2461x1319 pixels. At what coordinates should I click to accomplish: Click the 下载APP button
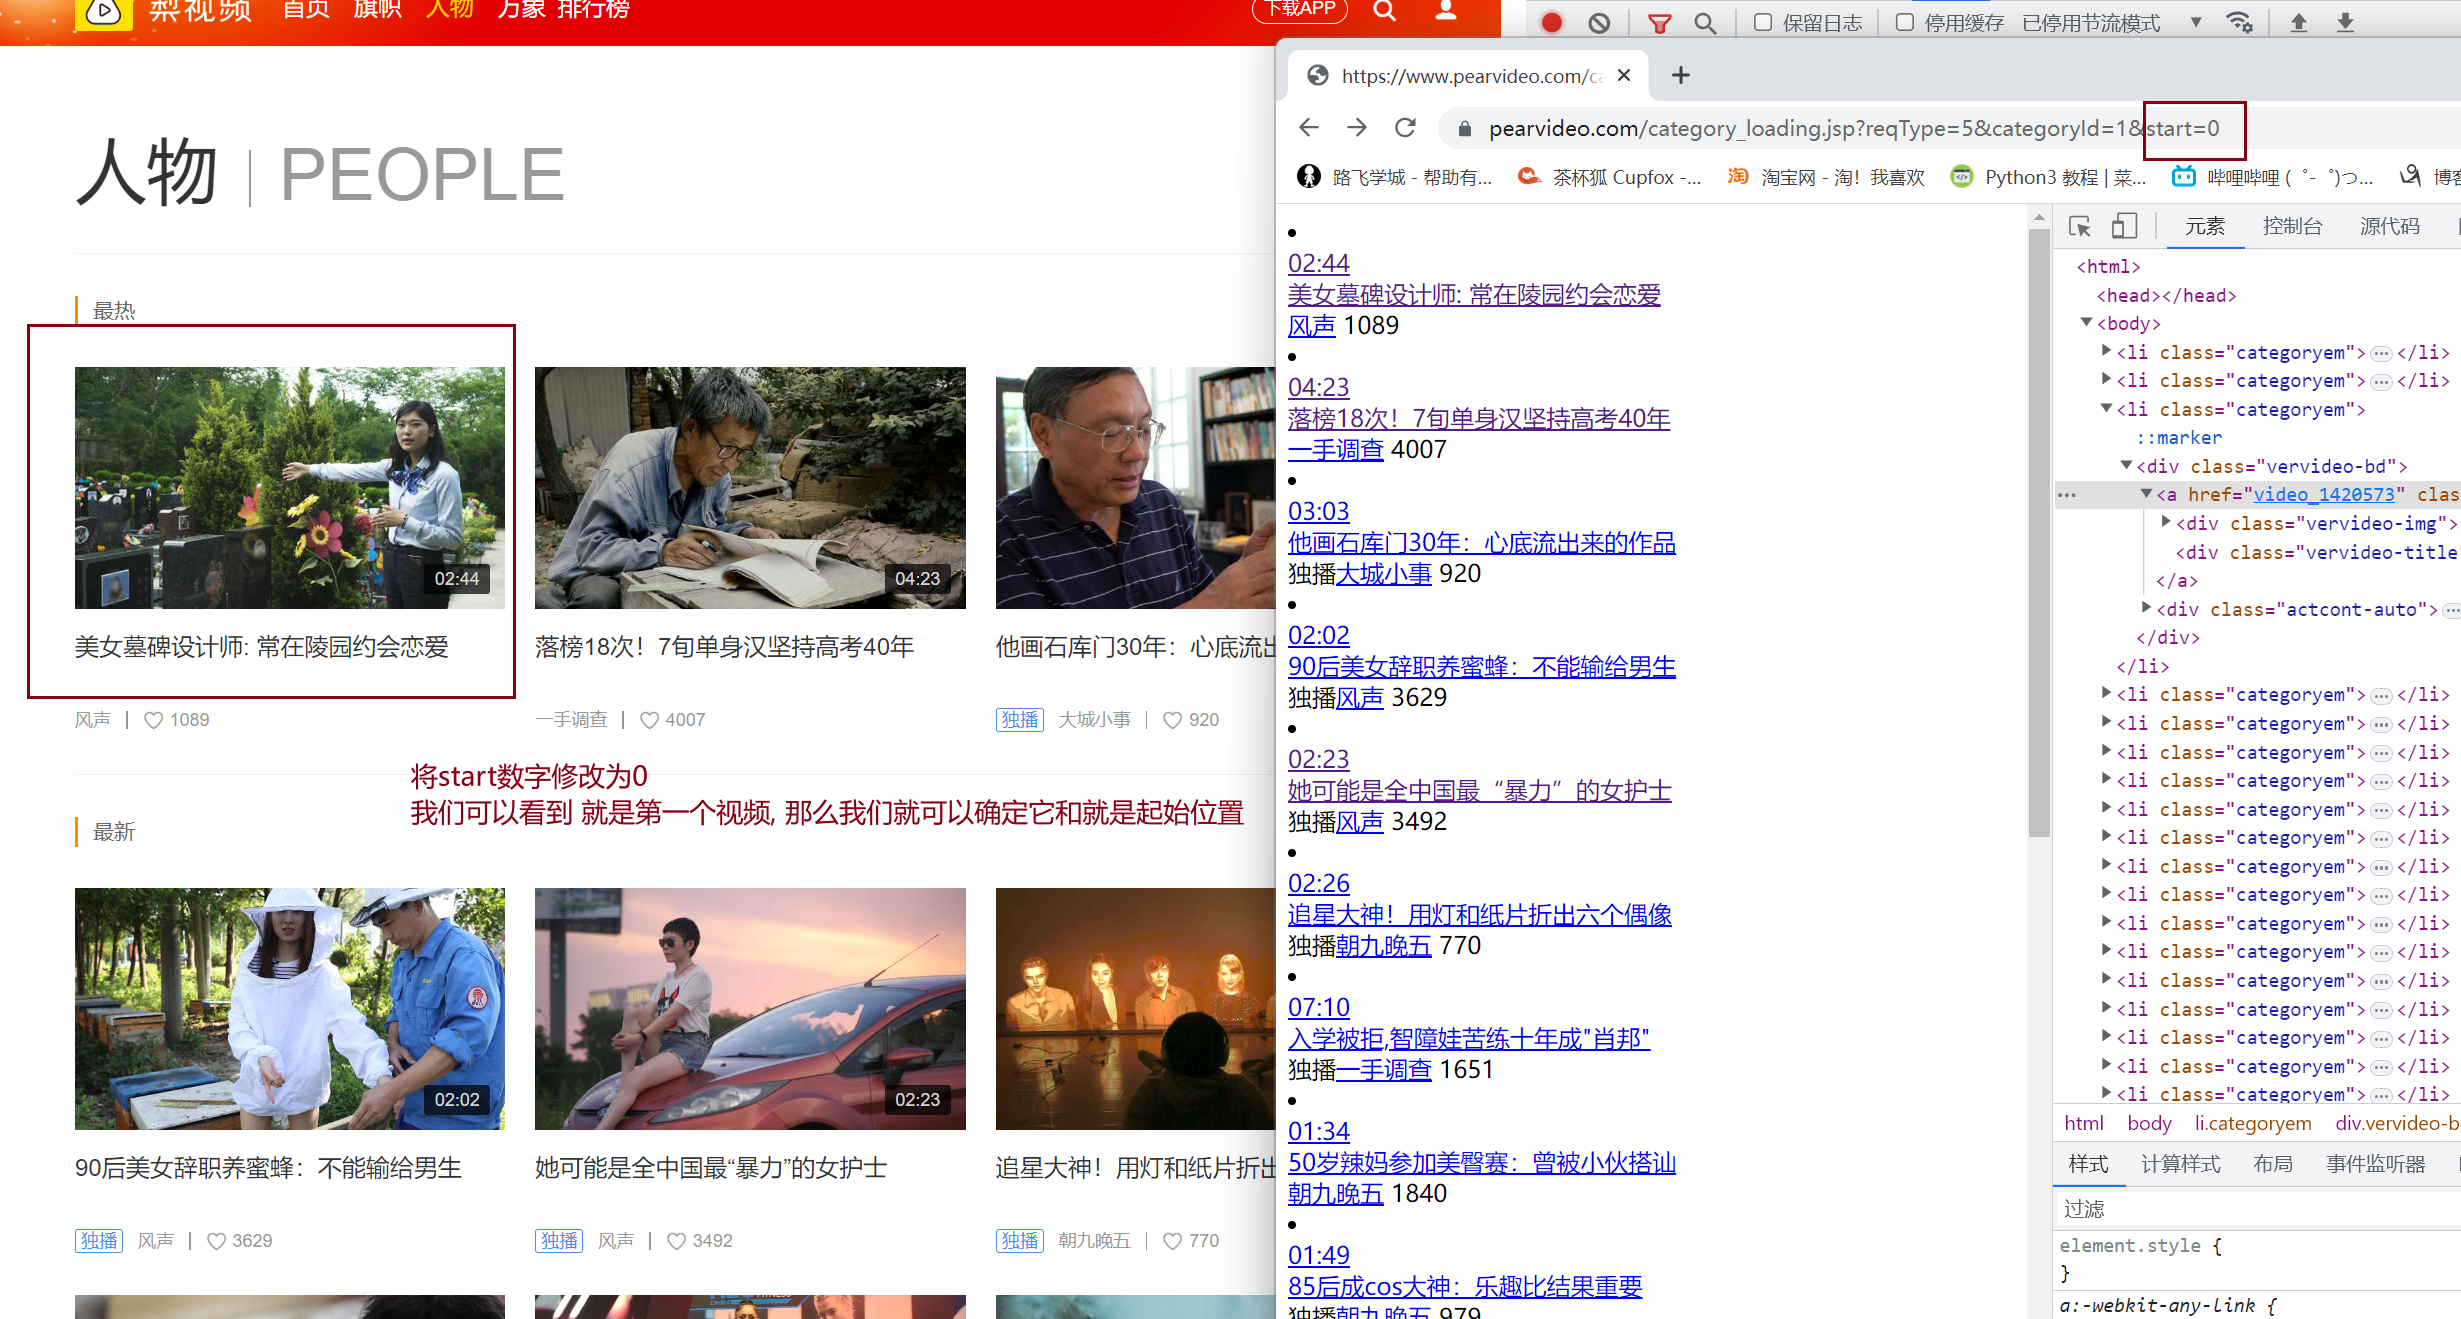point(1300,10)
